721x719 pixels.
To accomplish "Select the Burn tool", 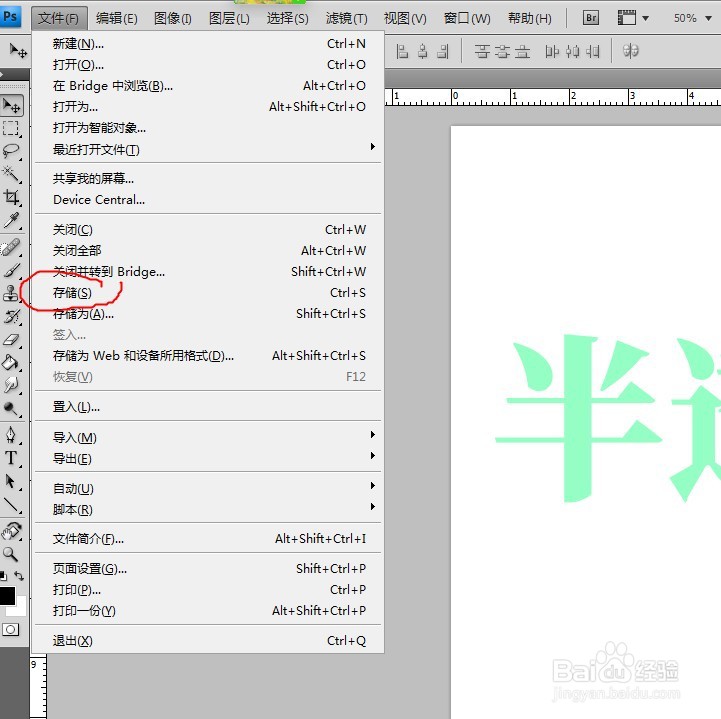I will click(11, 408).
